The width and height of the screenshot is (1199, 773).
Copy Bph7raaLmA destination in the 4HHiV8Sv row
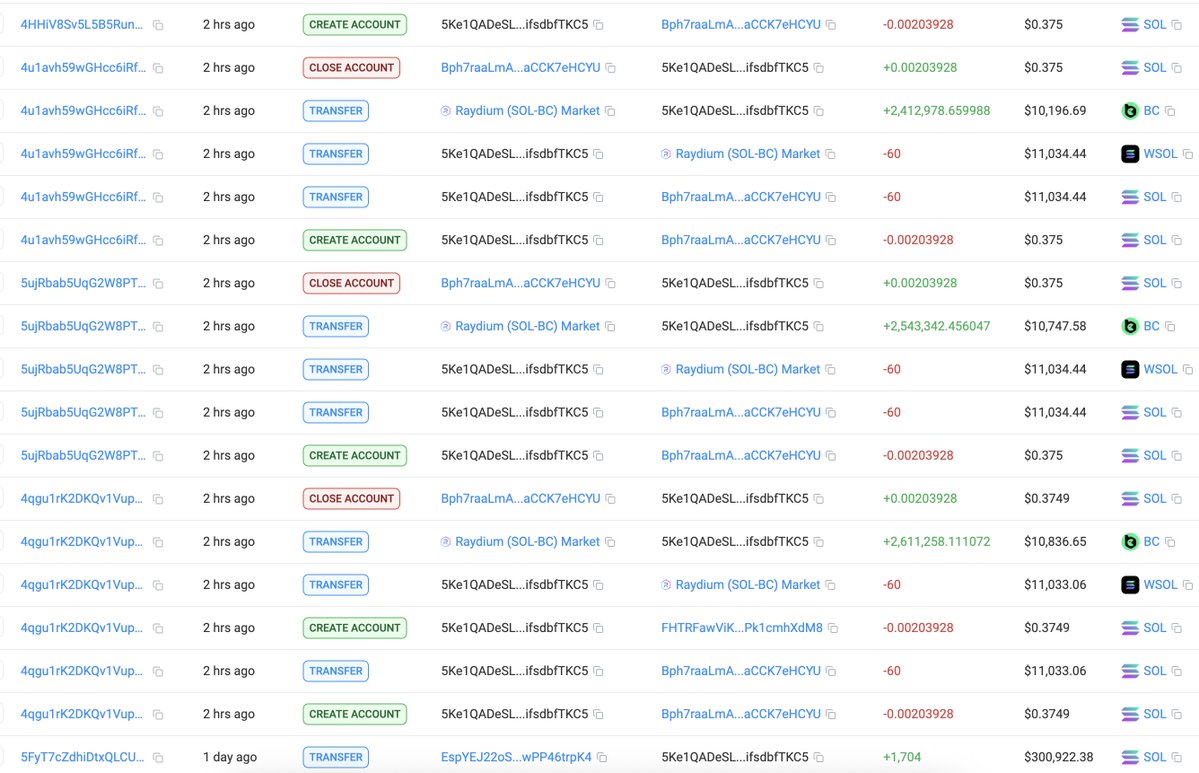830,25
